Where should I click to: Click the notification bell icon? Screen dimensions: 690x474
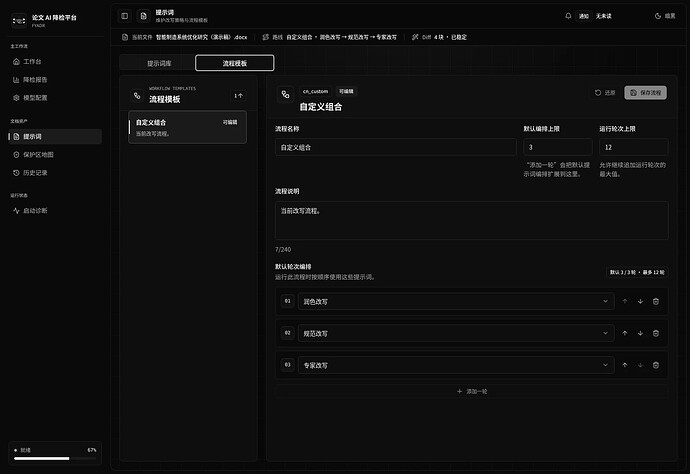[568, 16]
